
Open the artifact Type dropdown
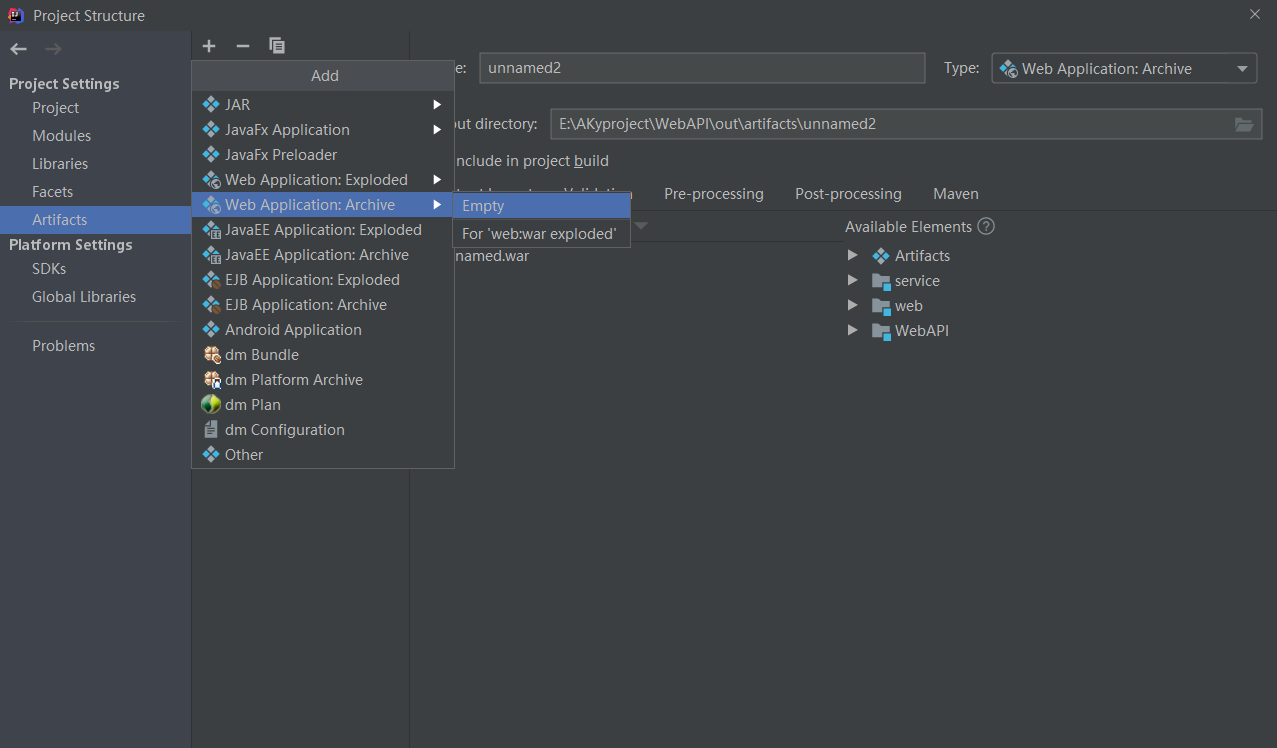1124,69
